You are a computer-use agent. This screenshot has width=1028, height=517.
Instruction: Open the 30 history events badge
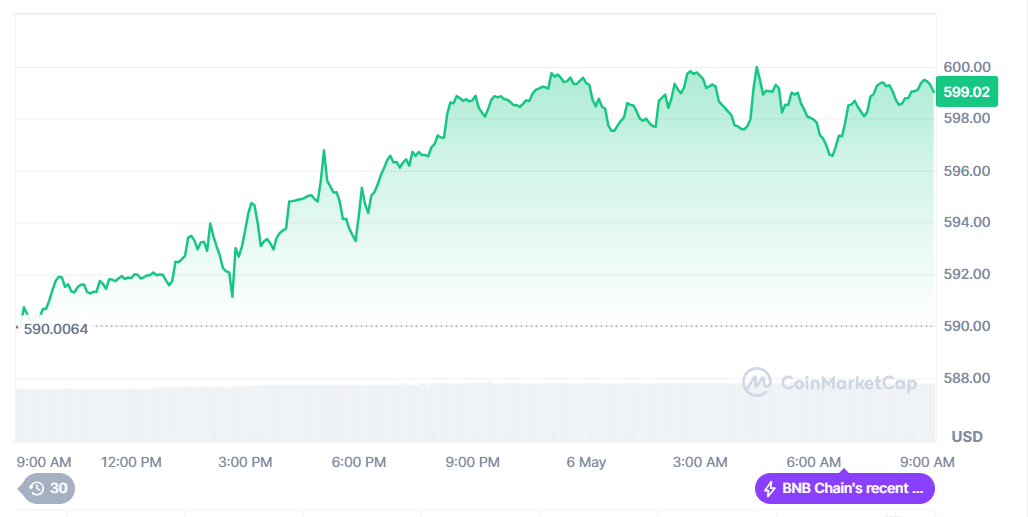pyautogui.click(x=47, y=488)
